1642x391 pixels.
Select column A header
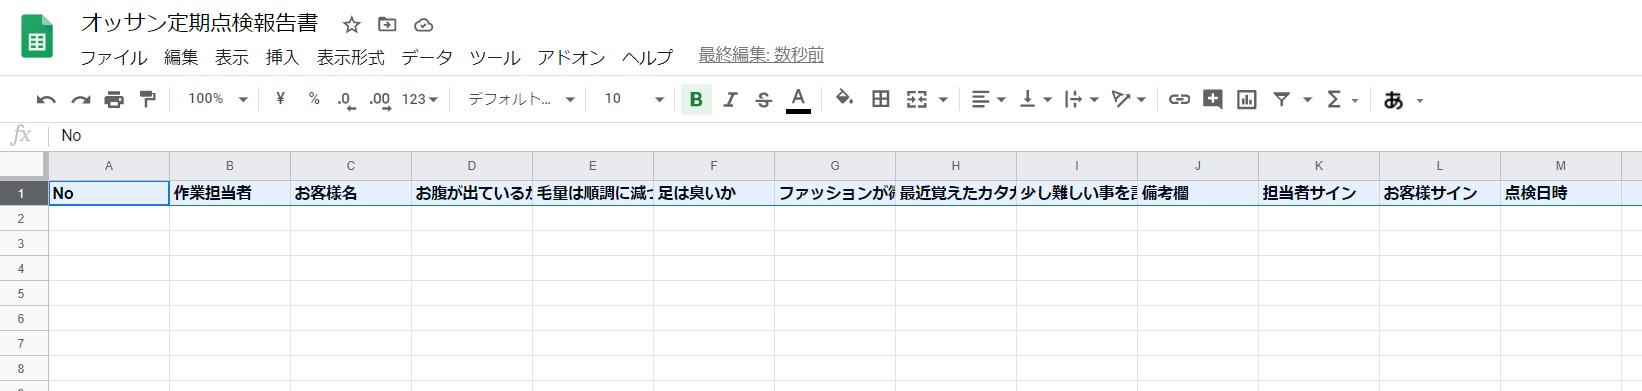[x=109, y=166]
